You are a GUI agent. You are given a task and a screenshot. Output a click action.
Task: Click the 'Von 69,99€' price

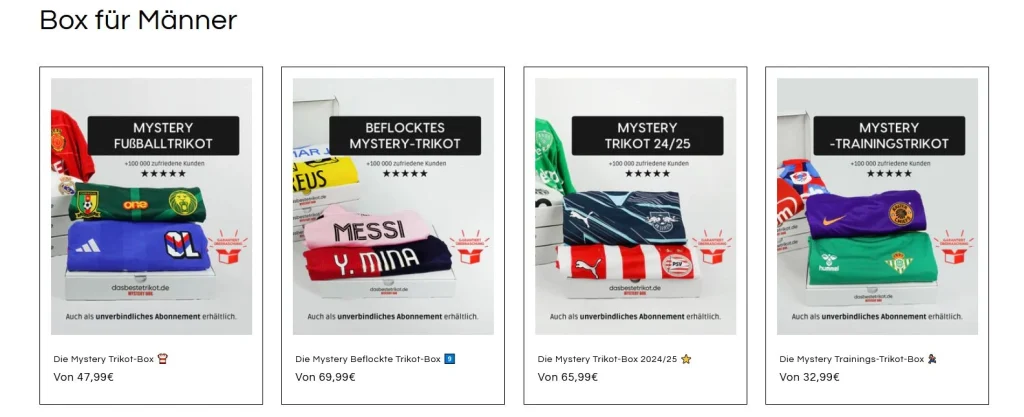tap(325, 377)
